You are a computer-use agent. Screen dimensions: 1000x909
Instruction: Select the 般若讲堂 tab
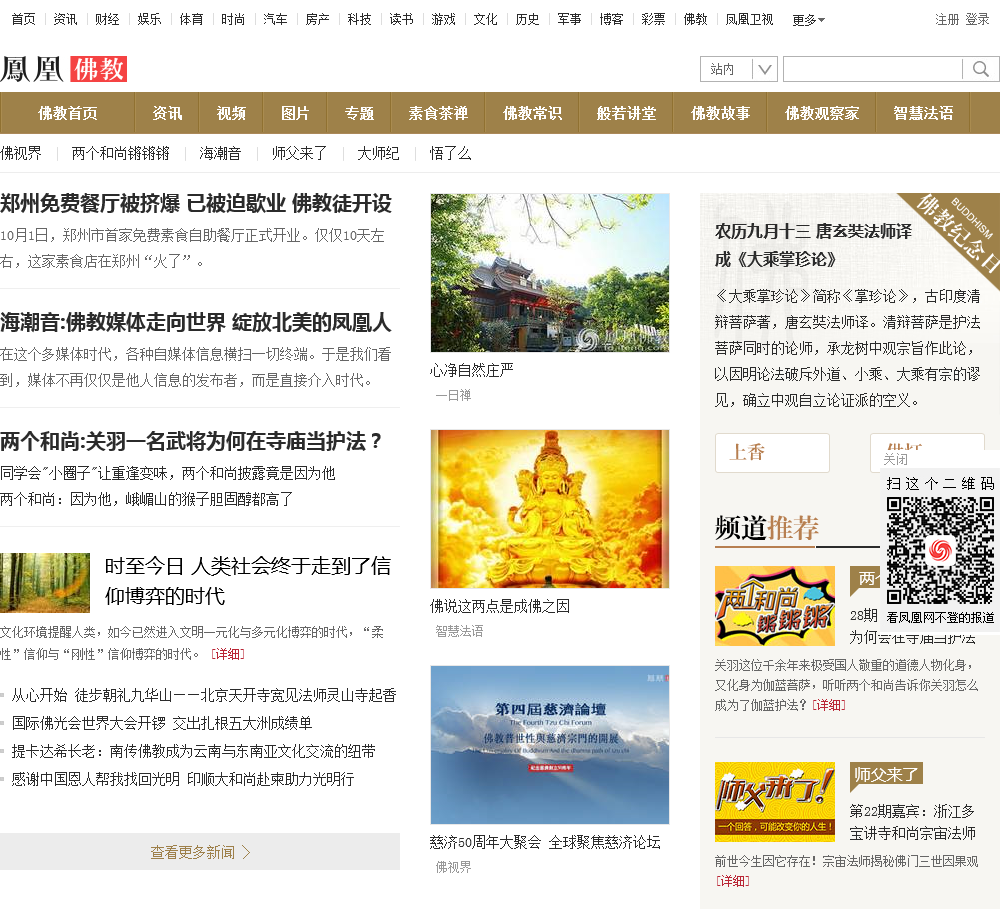coord(626,113)
